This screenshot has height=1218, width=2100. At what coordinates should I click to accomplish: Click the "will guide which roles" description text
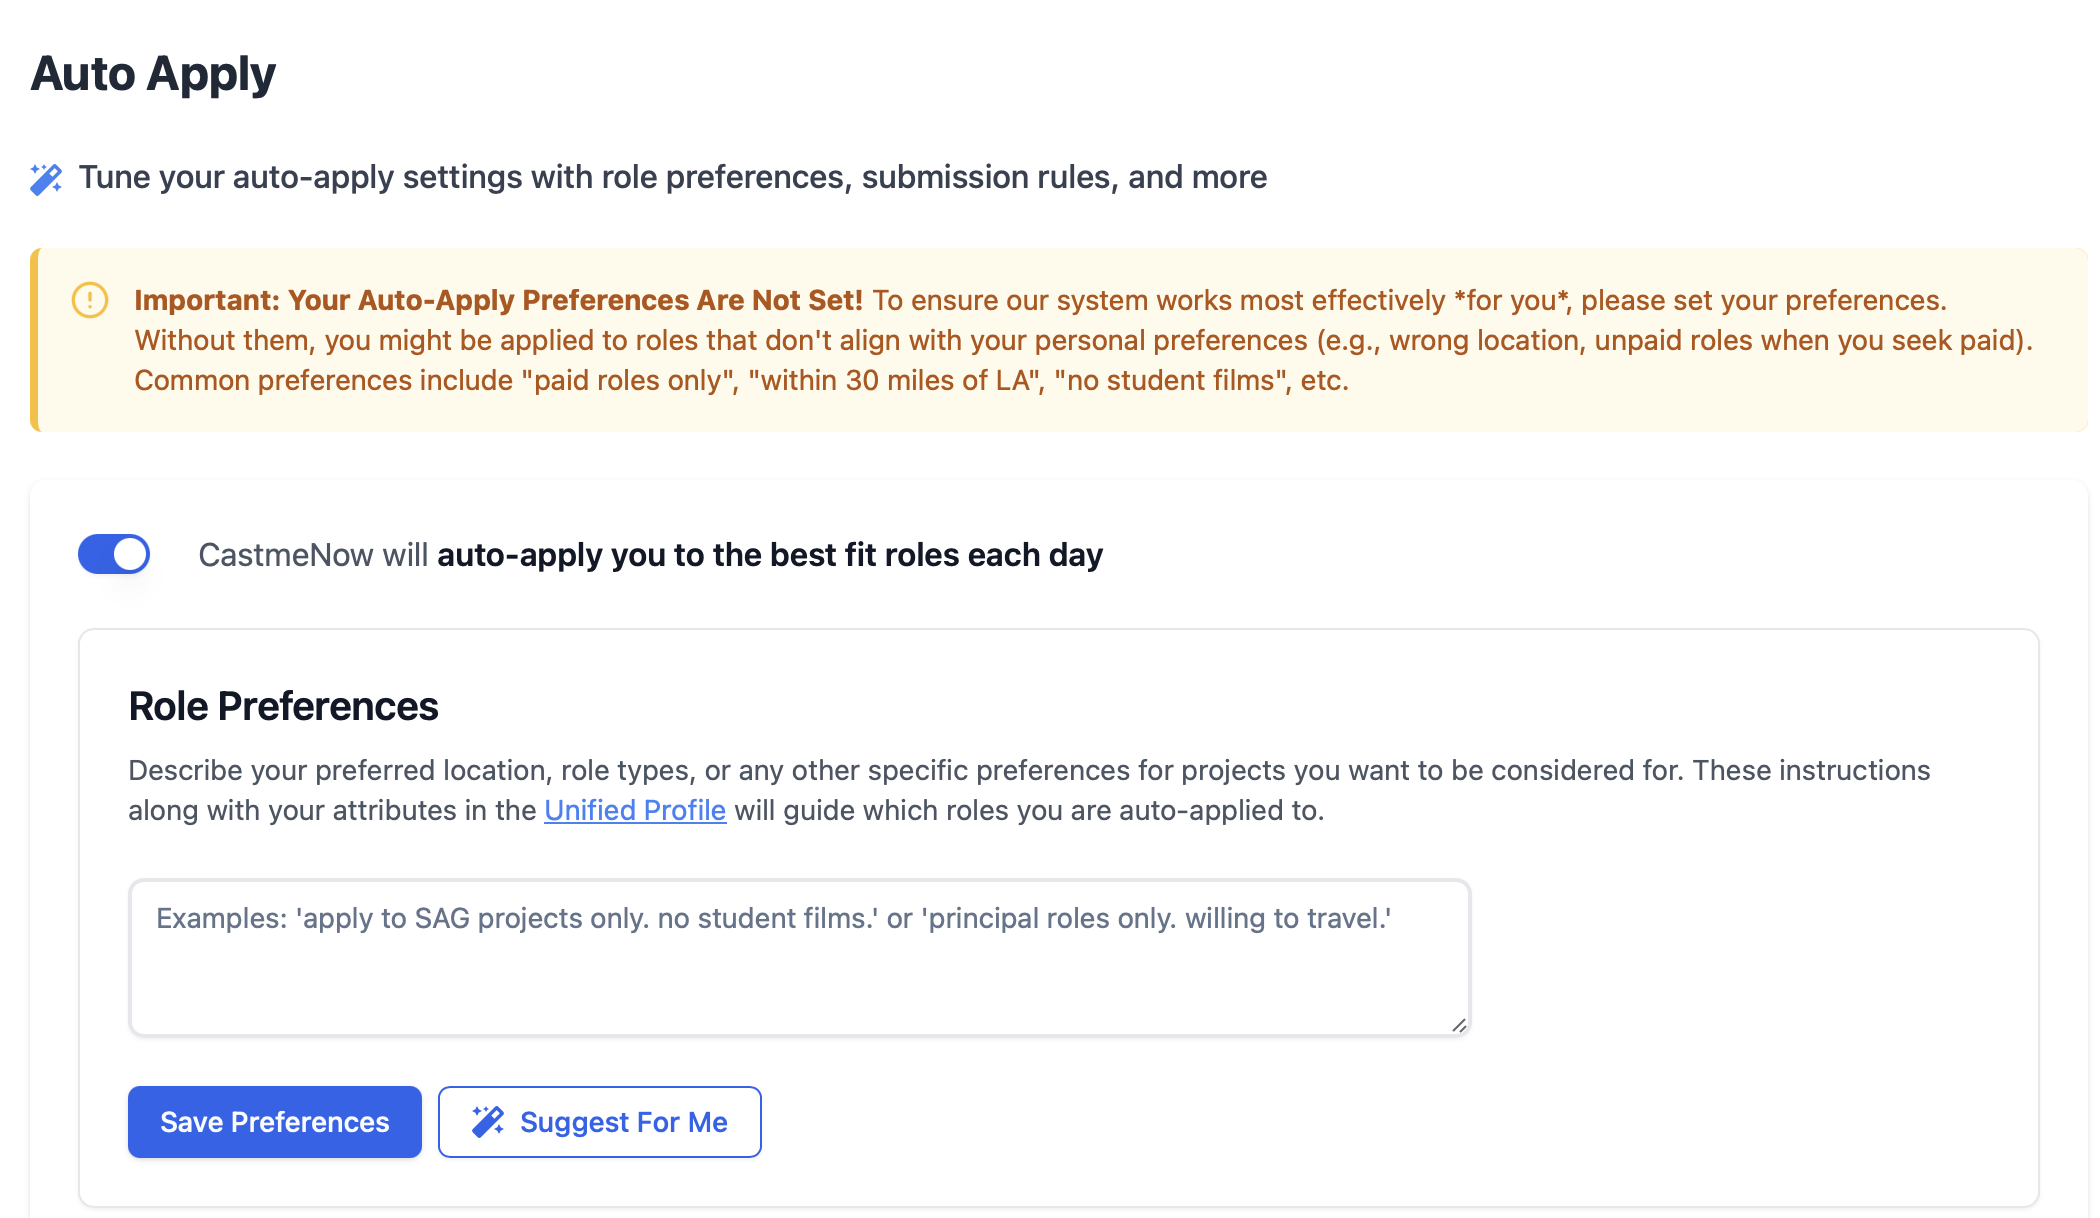[x=1028, y=810]
